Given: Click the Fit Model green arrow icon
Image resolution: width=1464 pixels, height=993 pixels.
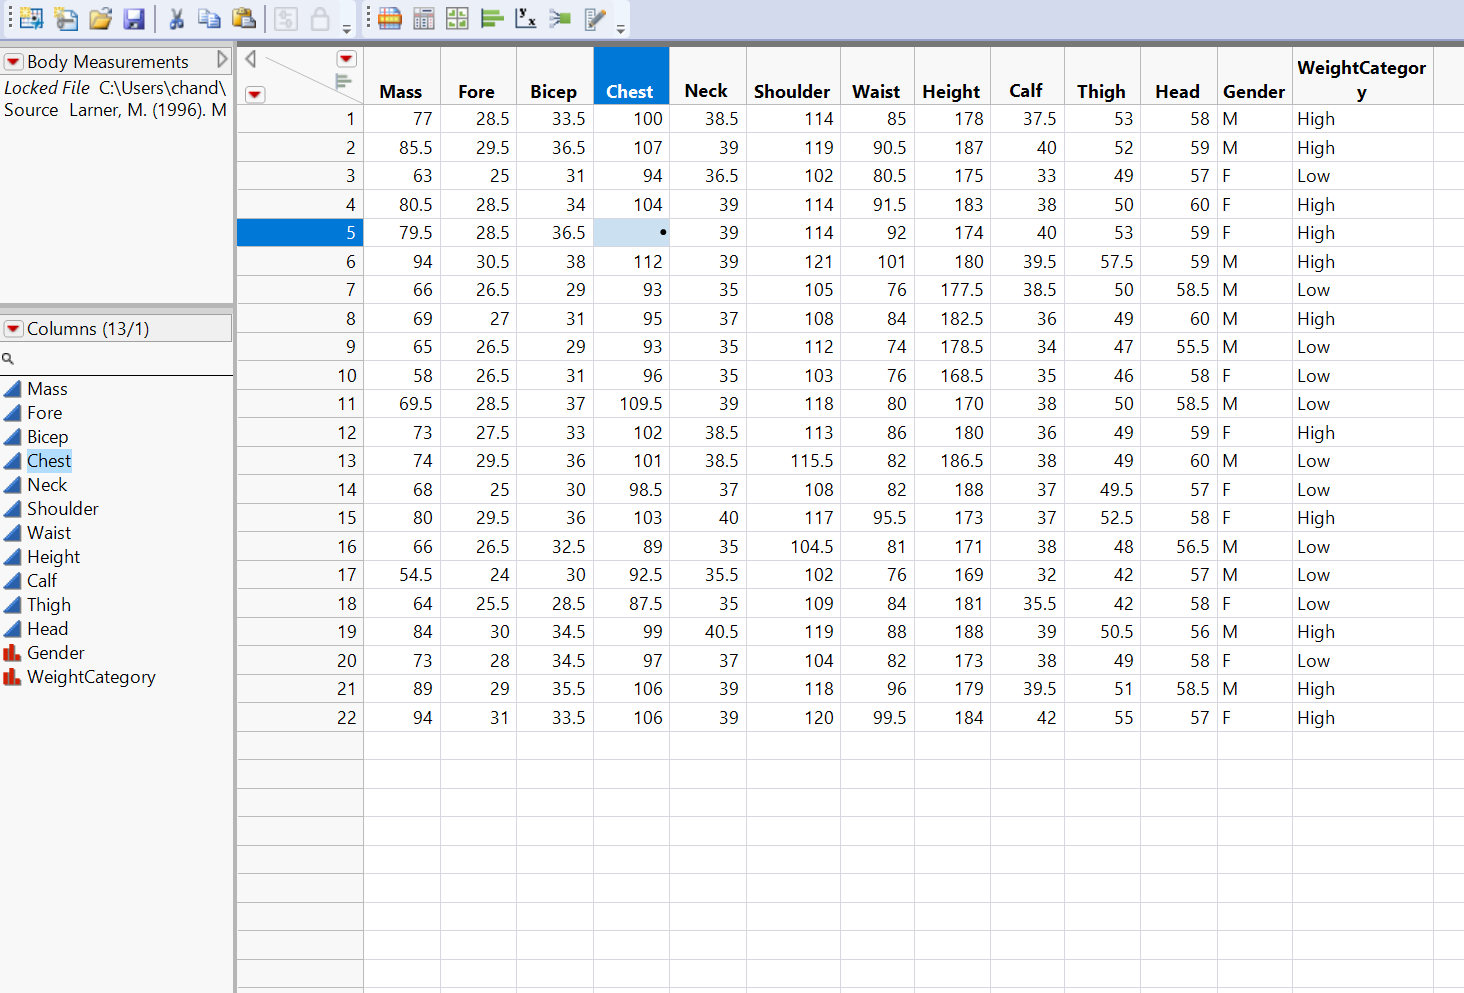Looking at the screenshot, I should tap(560, 18).
